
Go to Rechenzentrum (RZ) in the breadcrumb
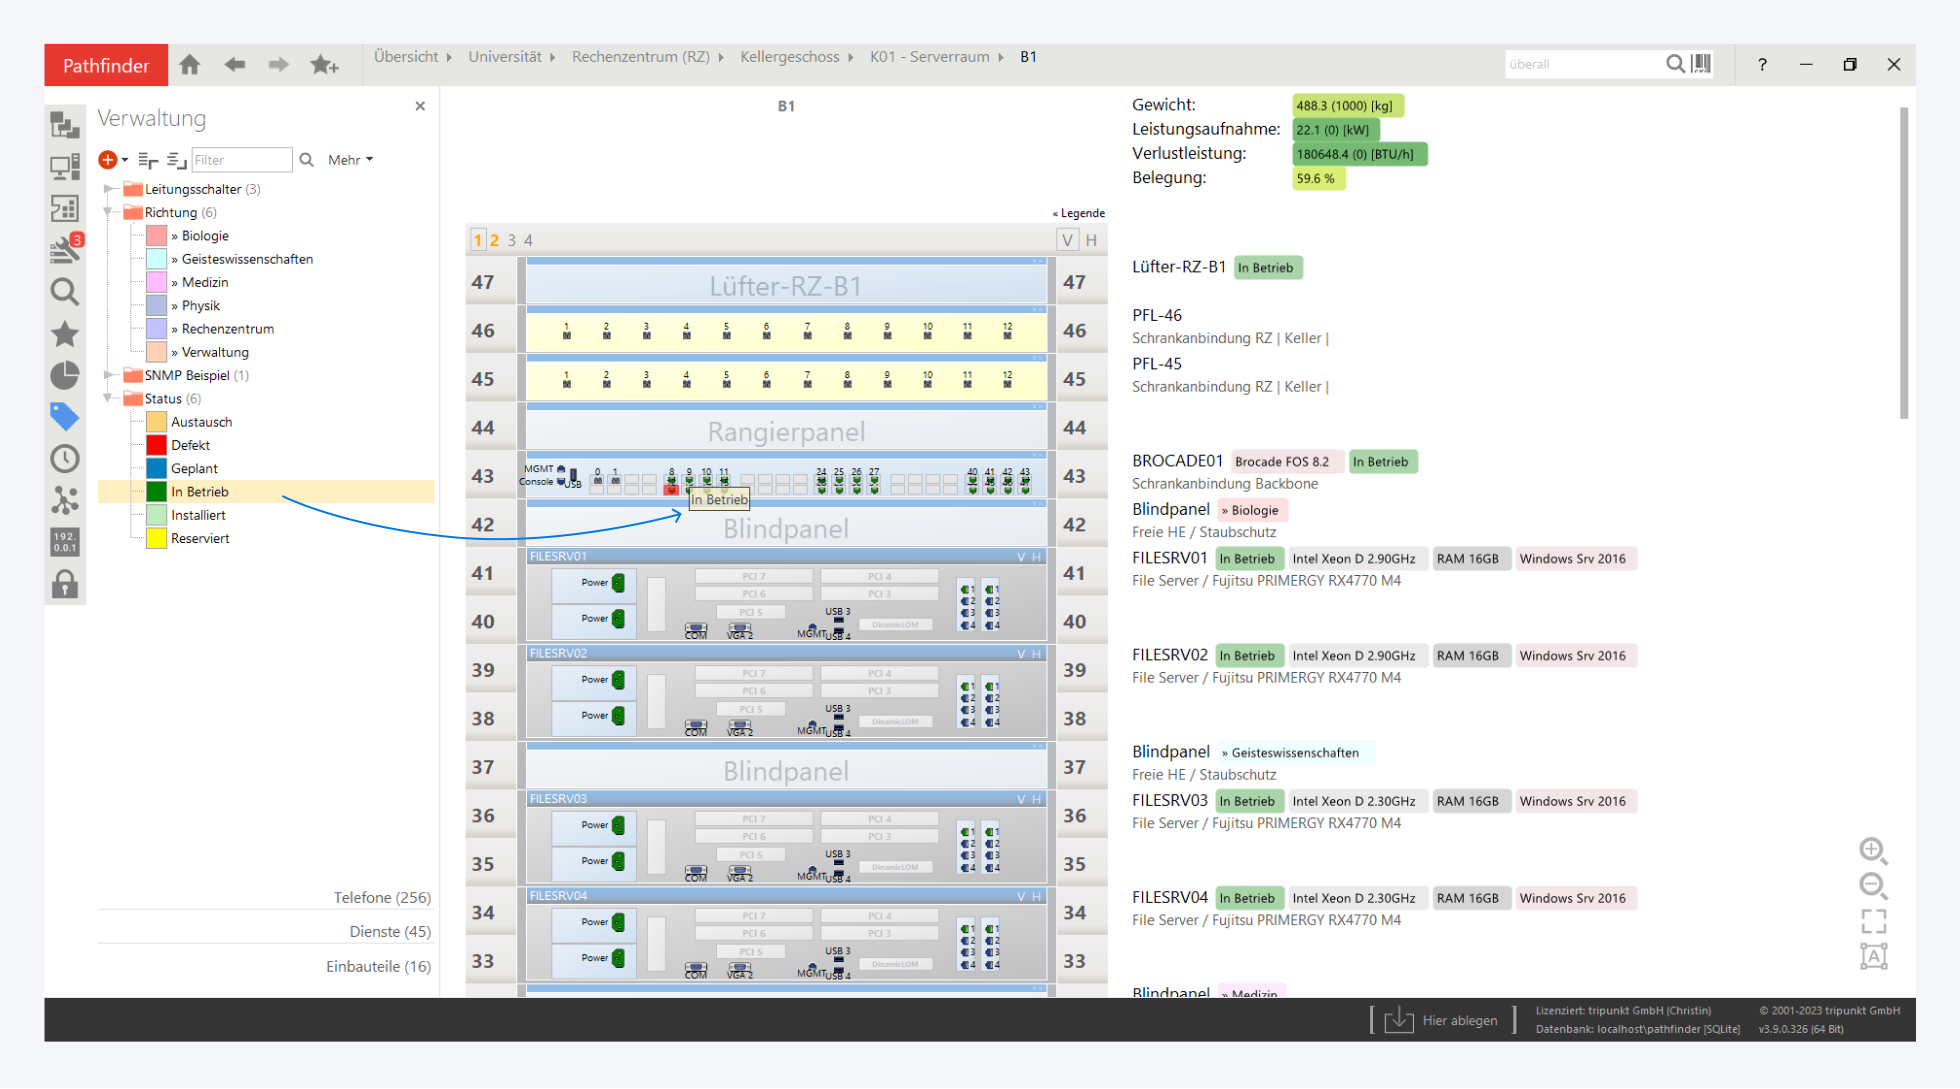[640, 57]
